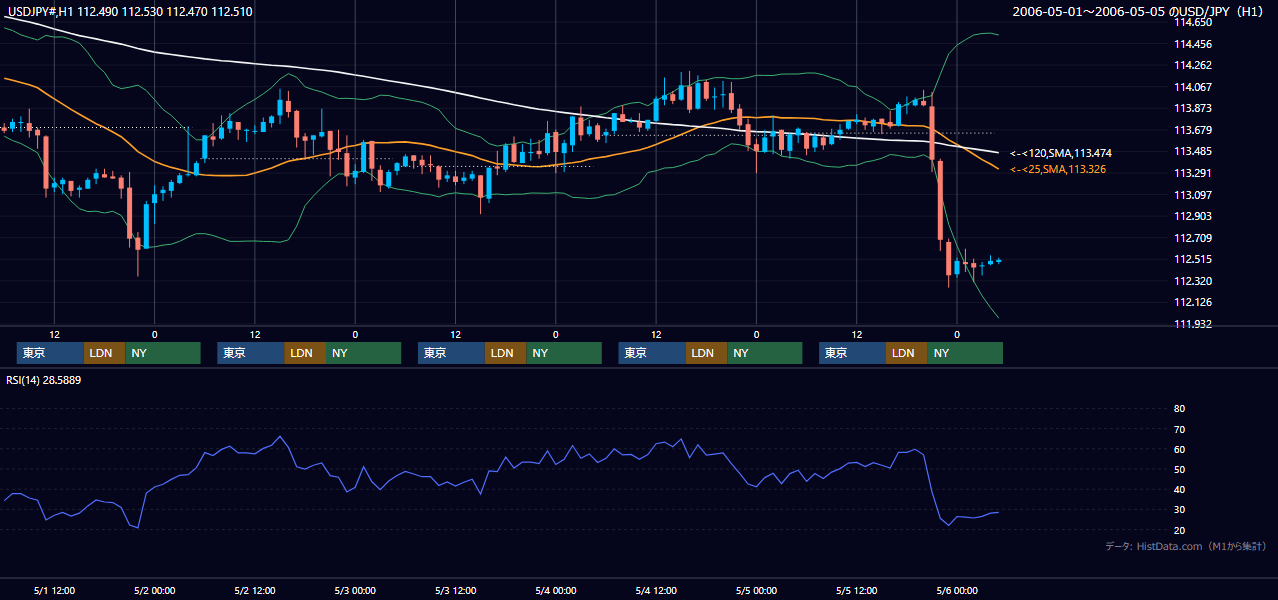Screen dimensions: 1278x600
Task: Click the 25 SMA 113.326 orange label
Action: (x=1058, y=169)
